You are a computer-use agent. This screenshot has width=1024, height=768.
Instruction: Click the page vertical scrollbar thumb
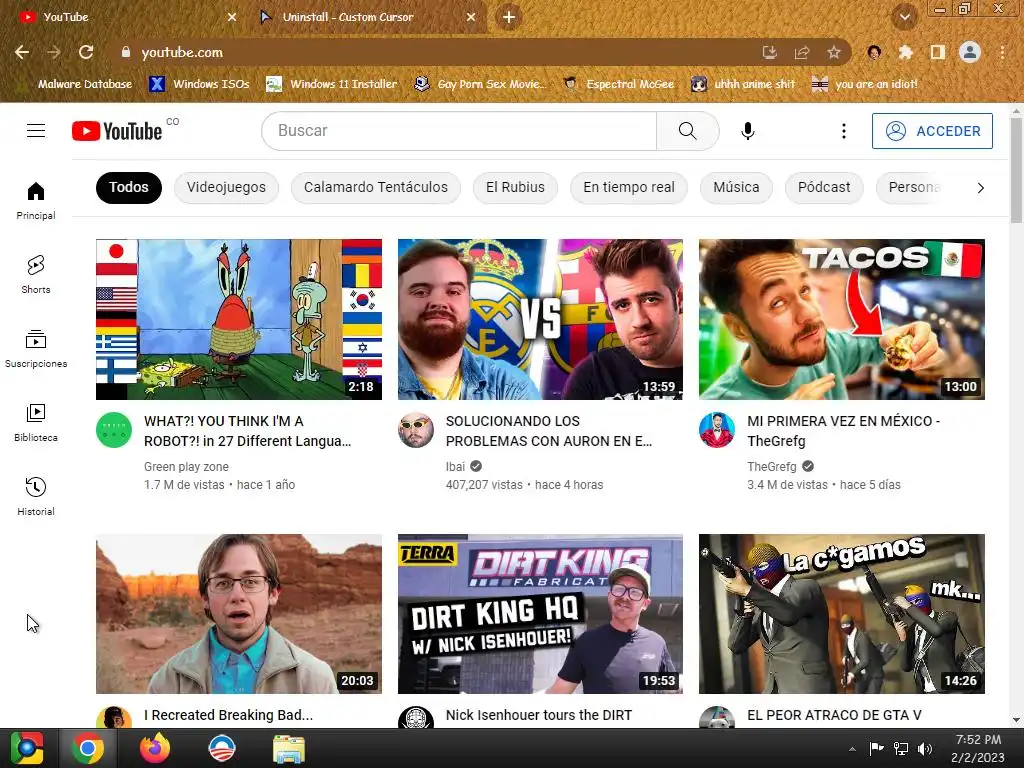1016,170
